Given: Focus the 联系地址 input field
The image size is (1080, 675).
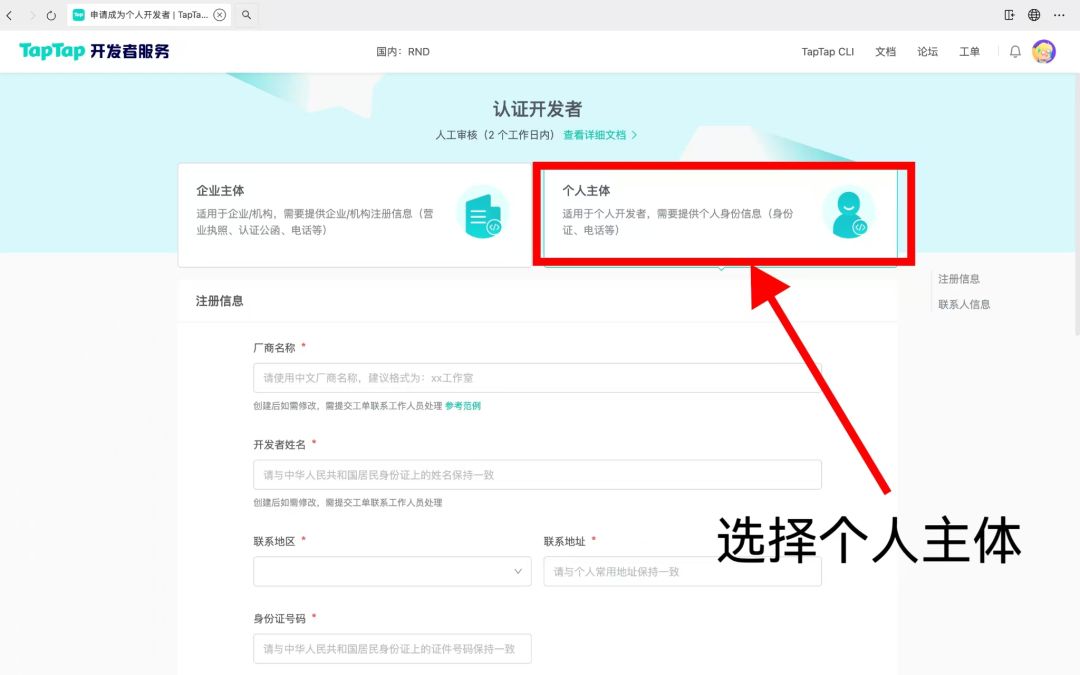Looking at the screenshot, I should click(683, 572).
